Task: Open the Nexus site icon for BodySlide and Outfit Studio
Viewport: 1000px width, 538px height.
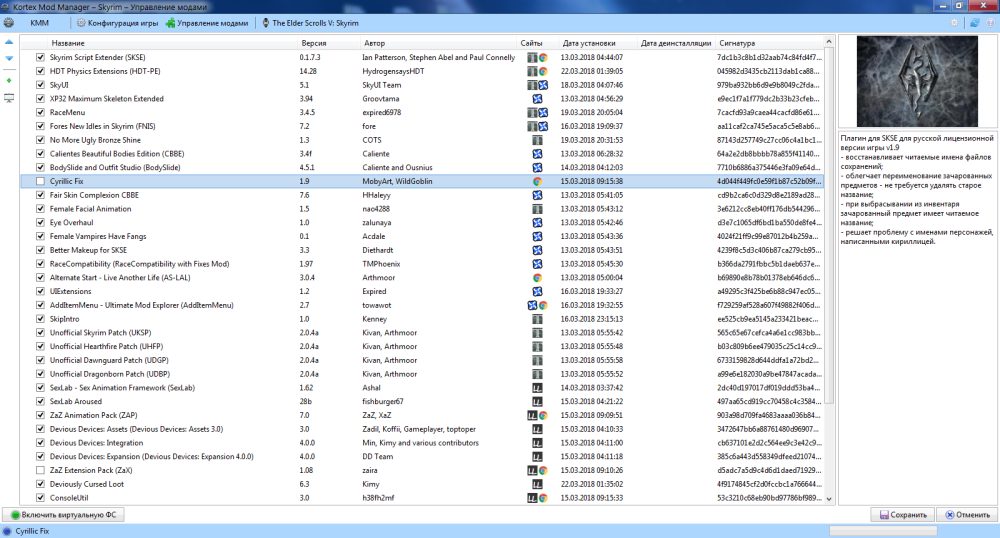Action: 537,168
